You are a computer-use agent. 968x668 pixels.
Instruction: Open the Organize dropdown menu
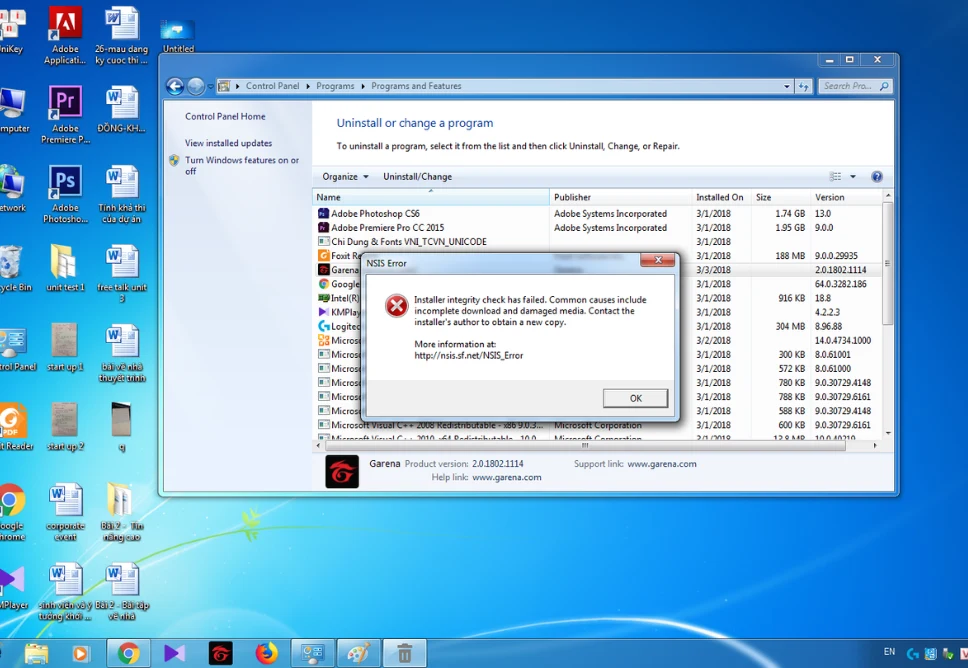click(x=345, y=177)
